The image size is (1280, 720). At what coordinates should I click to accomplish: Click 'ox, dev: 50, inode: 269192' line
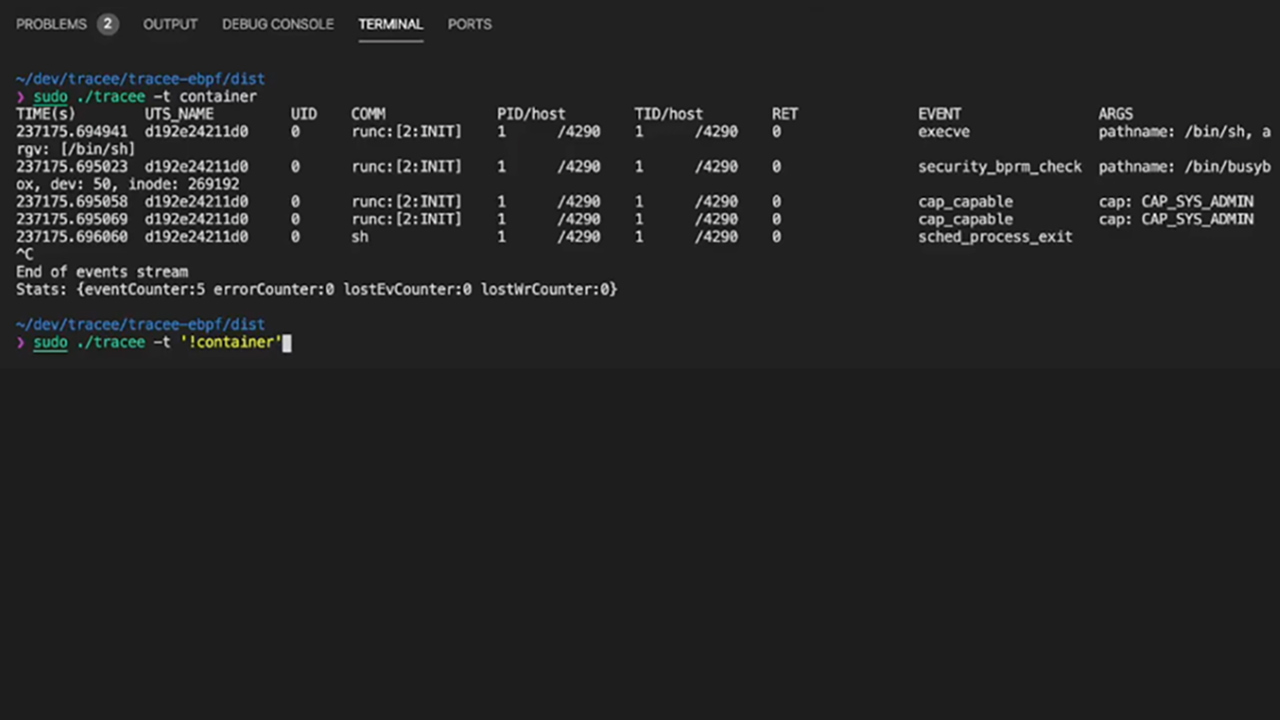(127, 184)
